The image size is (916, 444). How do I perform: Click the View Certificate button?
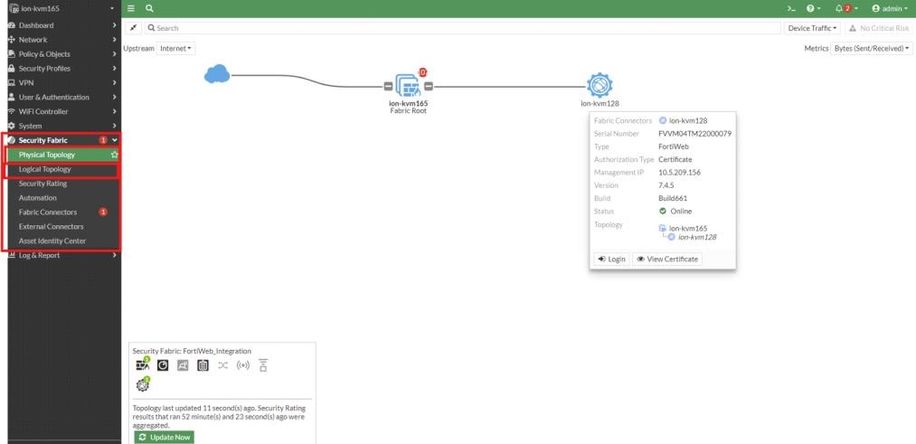tap(667, 259)
